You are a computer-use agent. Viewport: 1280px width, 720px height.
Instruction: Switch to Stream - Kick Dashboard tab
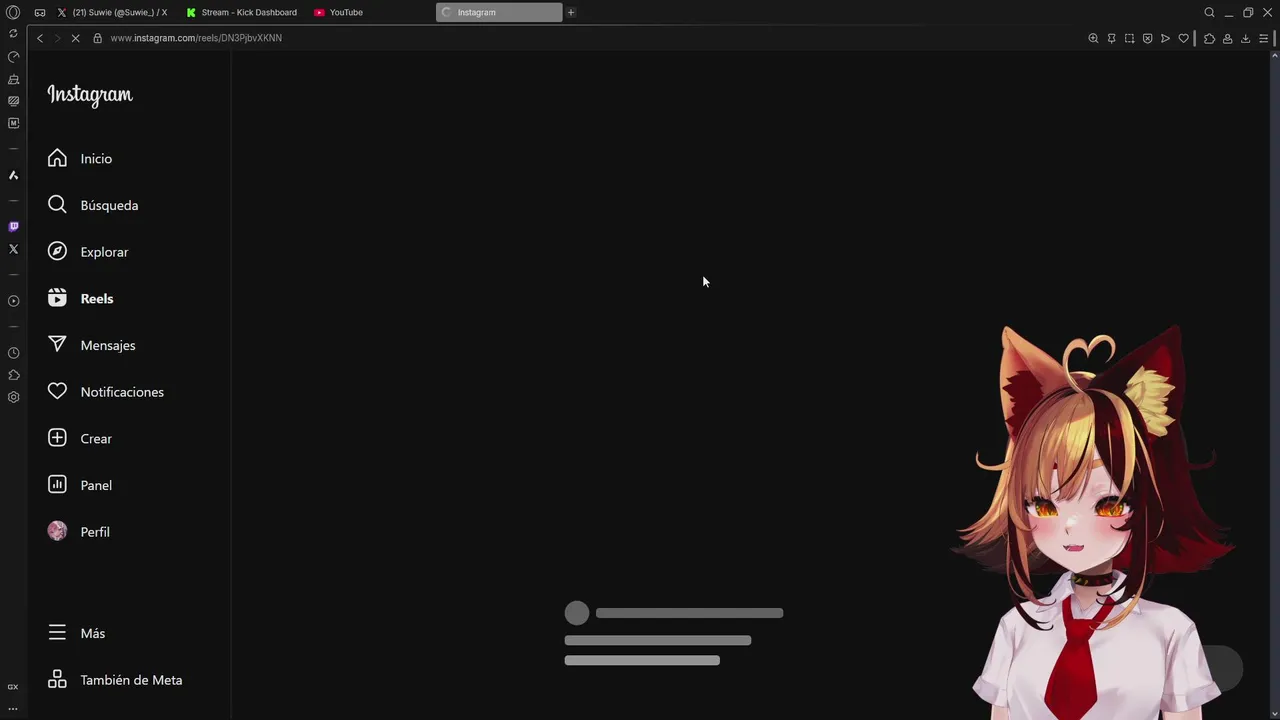point(242,12)
